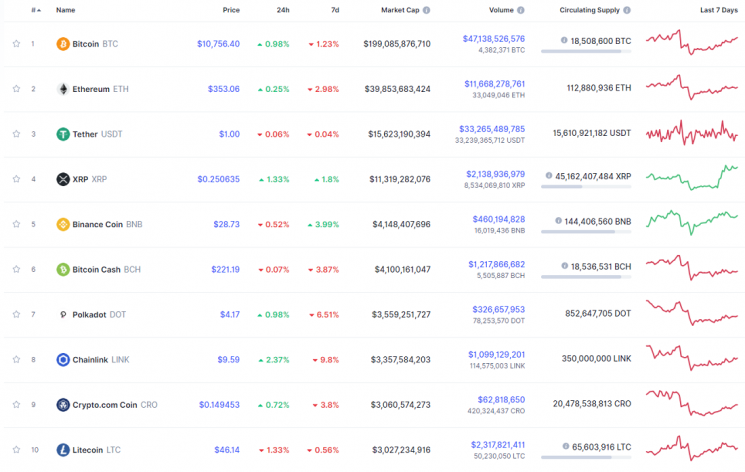Click the yellow Binance Coin logo icon
Screen dimensions: 745x472
click(x=63, y=224)
